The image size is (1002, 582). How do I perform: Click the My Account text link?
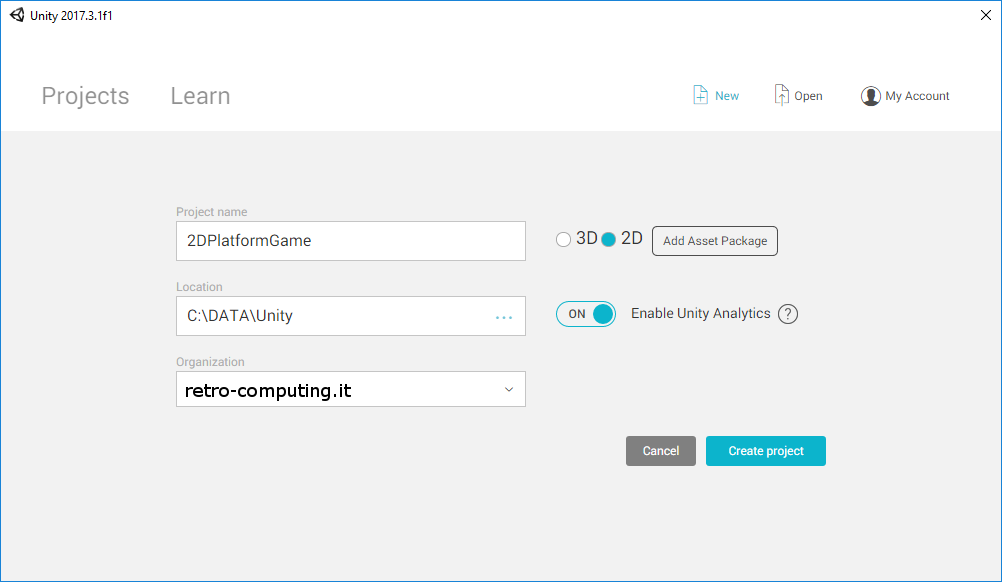917,96
